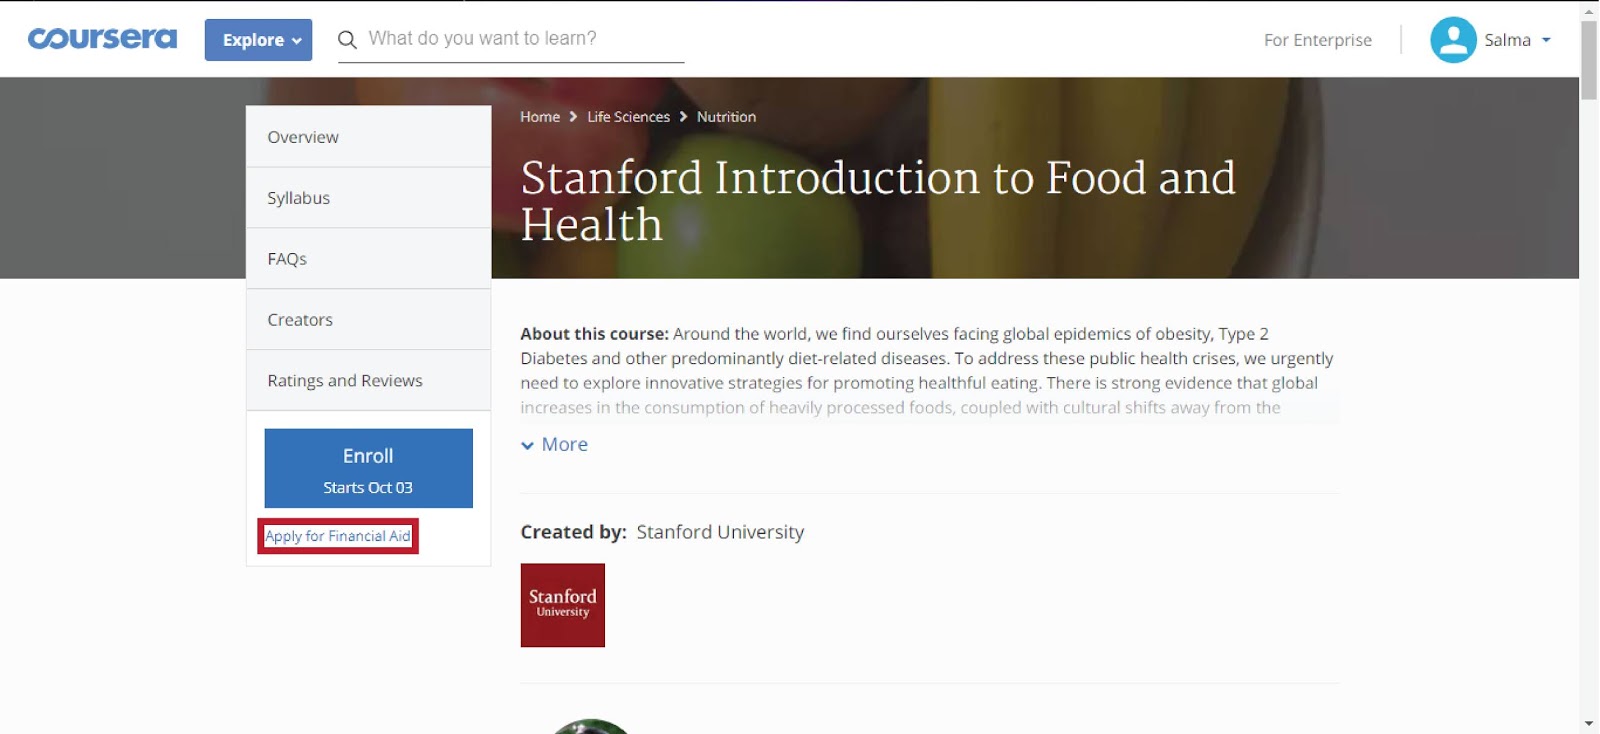The image size is (1600, 734).
Task: Select the Nutrition breadcrumb
Action: tap(726, 117)
